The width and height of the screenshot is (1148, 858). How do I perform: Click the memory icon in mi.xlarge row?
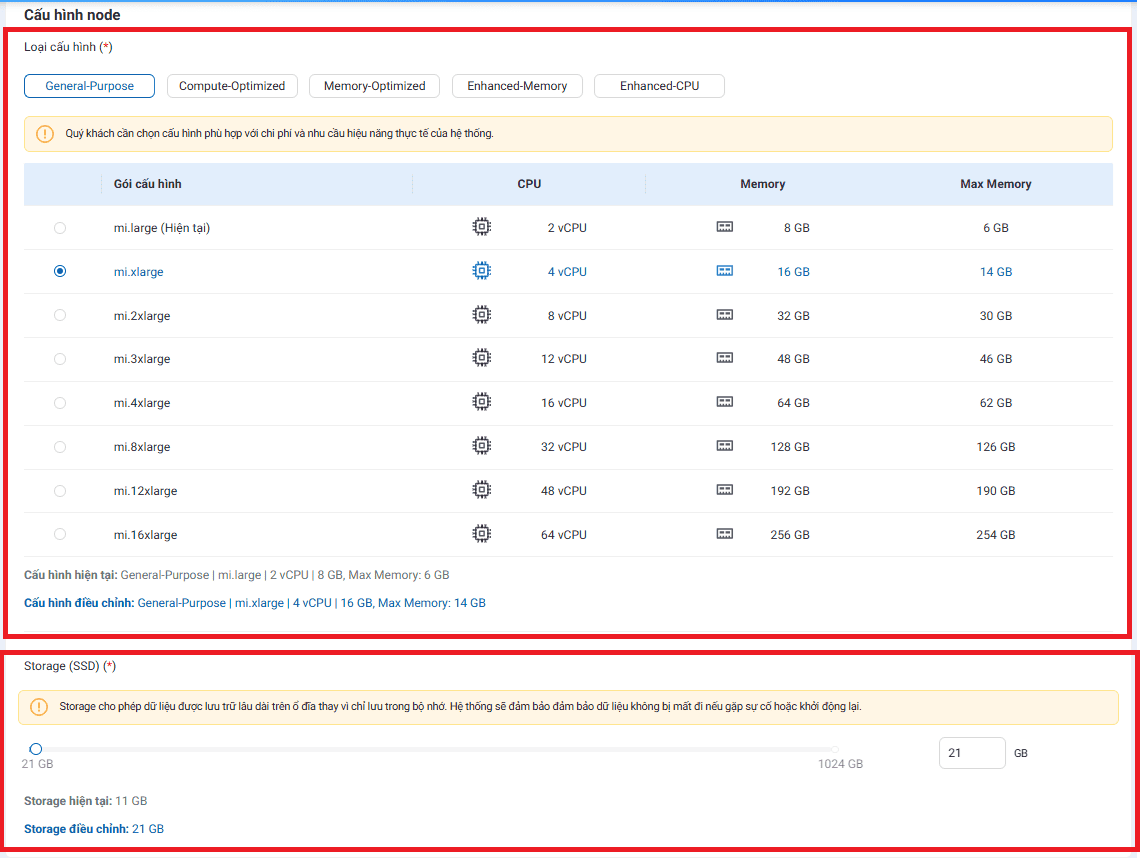[725, 271]
